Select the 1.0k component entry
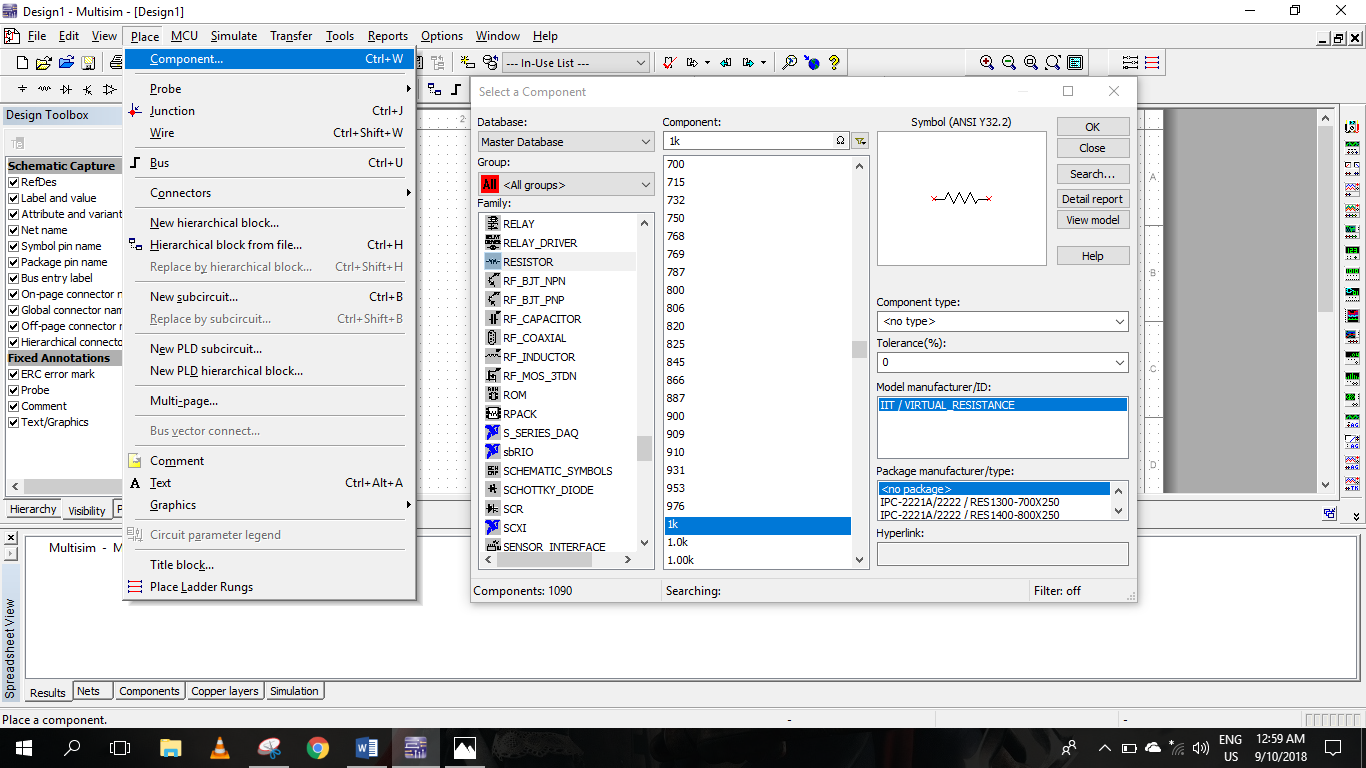This screenshot has width=1366, height=768. pos(758,542)
